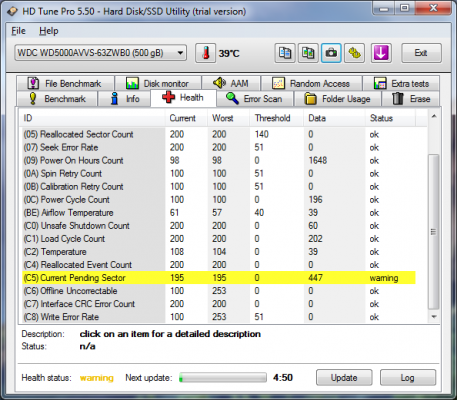Viewport: 457px width, 400px height.
Task: Select the Load Cycle Count row
Action: click(219, 239)
